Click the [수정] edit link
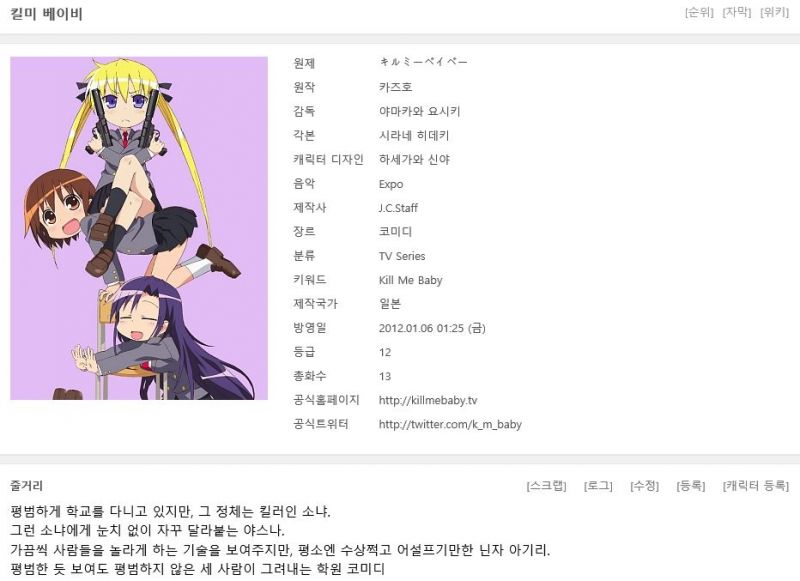The height and width of the screenshot is (581, 800). click(644, 486)
